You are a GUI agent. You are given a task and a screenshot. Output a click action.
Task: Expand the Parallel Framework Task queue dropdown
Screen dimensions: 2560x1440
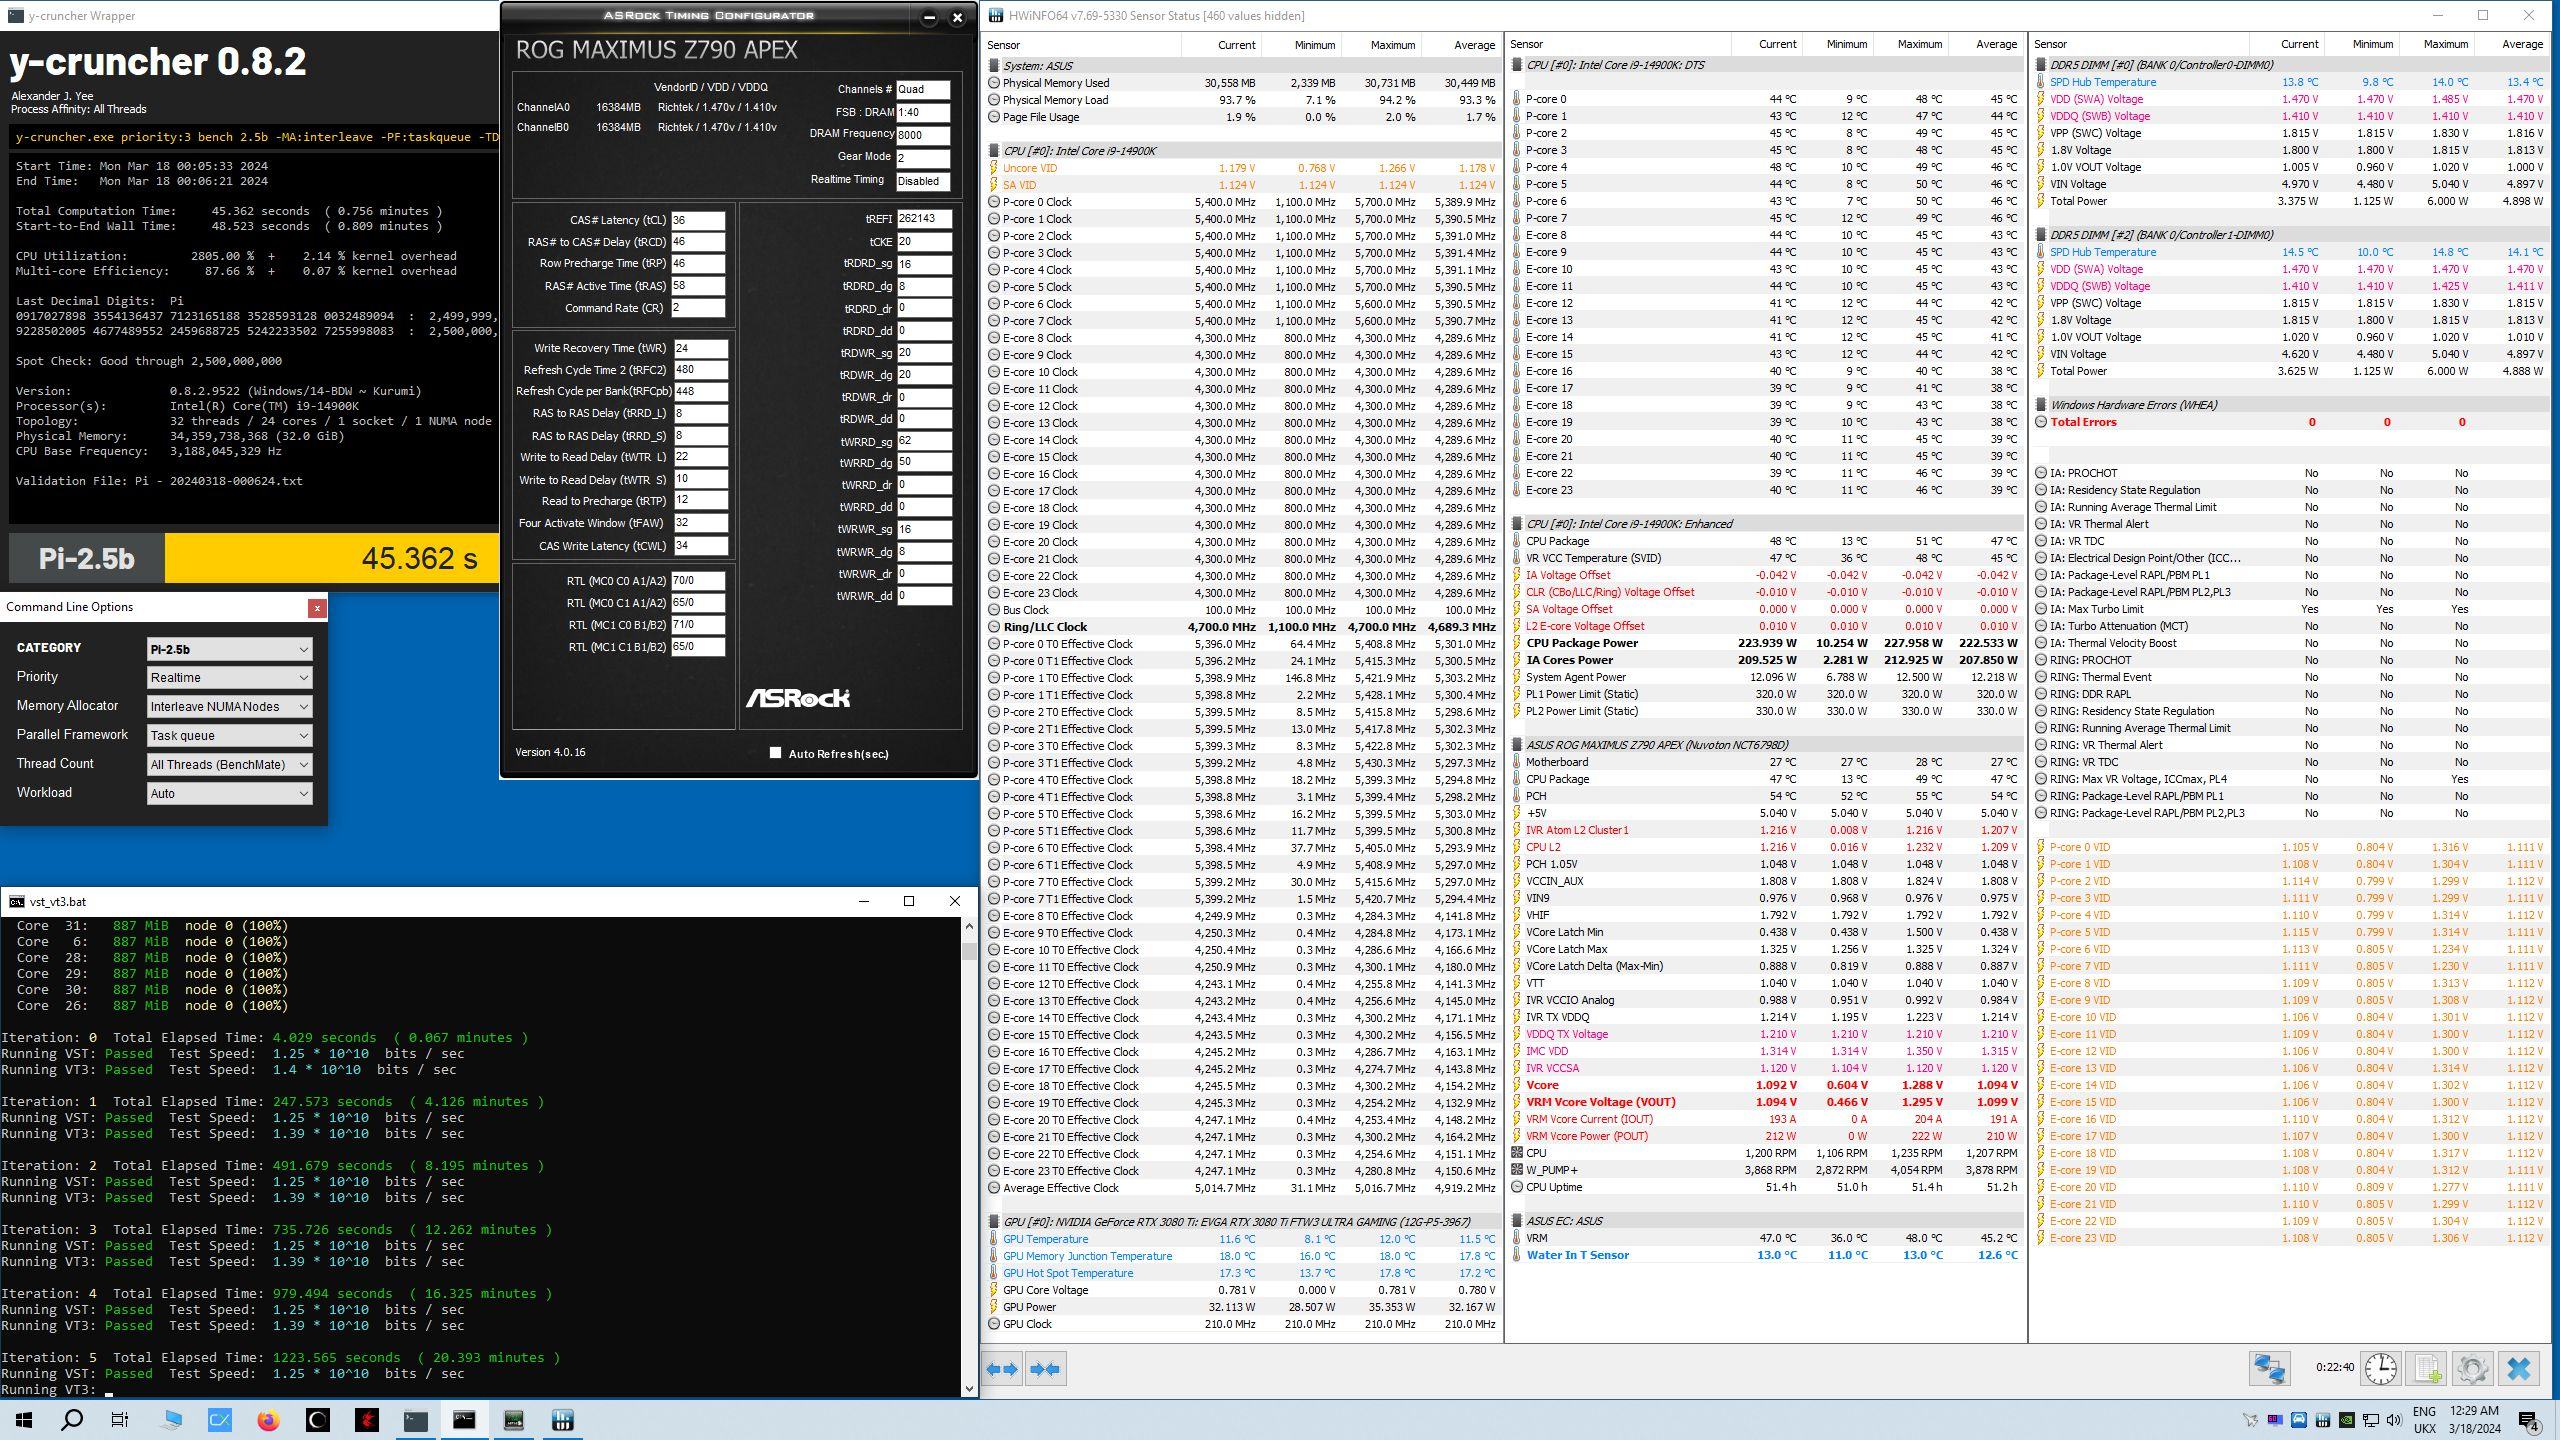pos(229,736)
